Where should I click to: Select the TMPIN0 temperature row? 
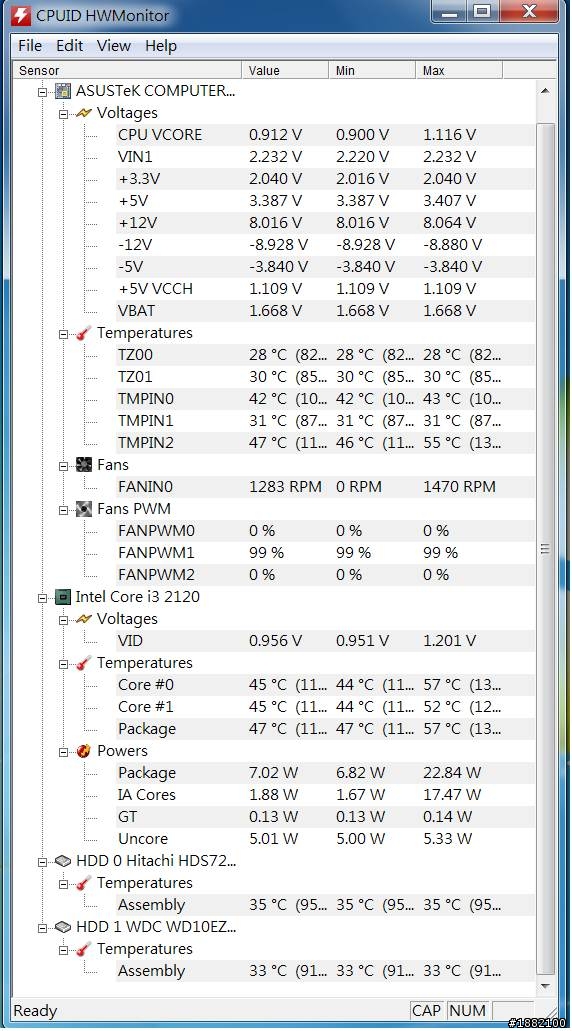325,398
